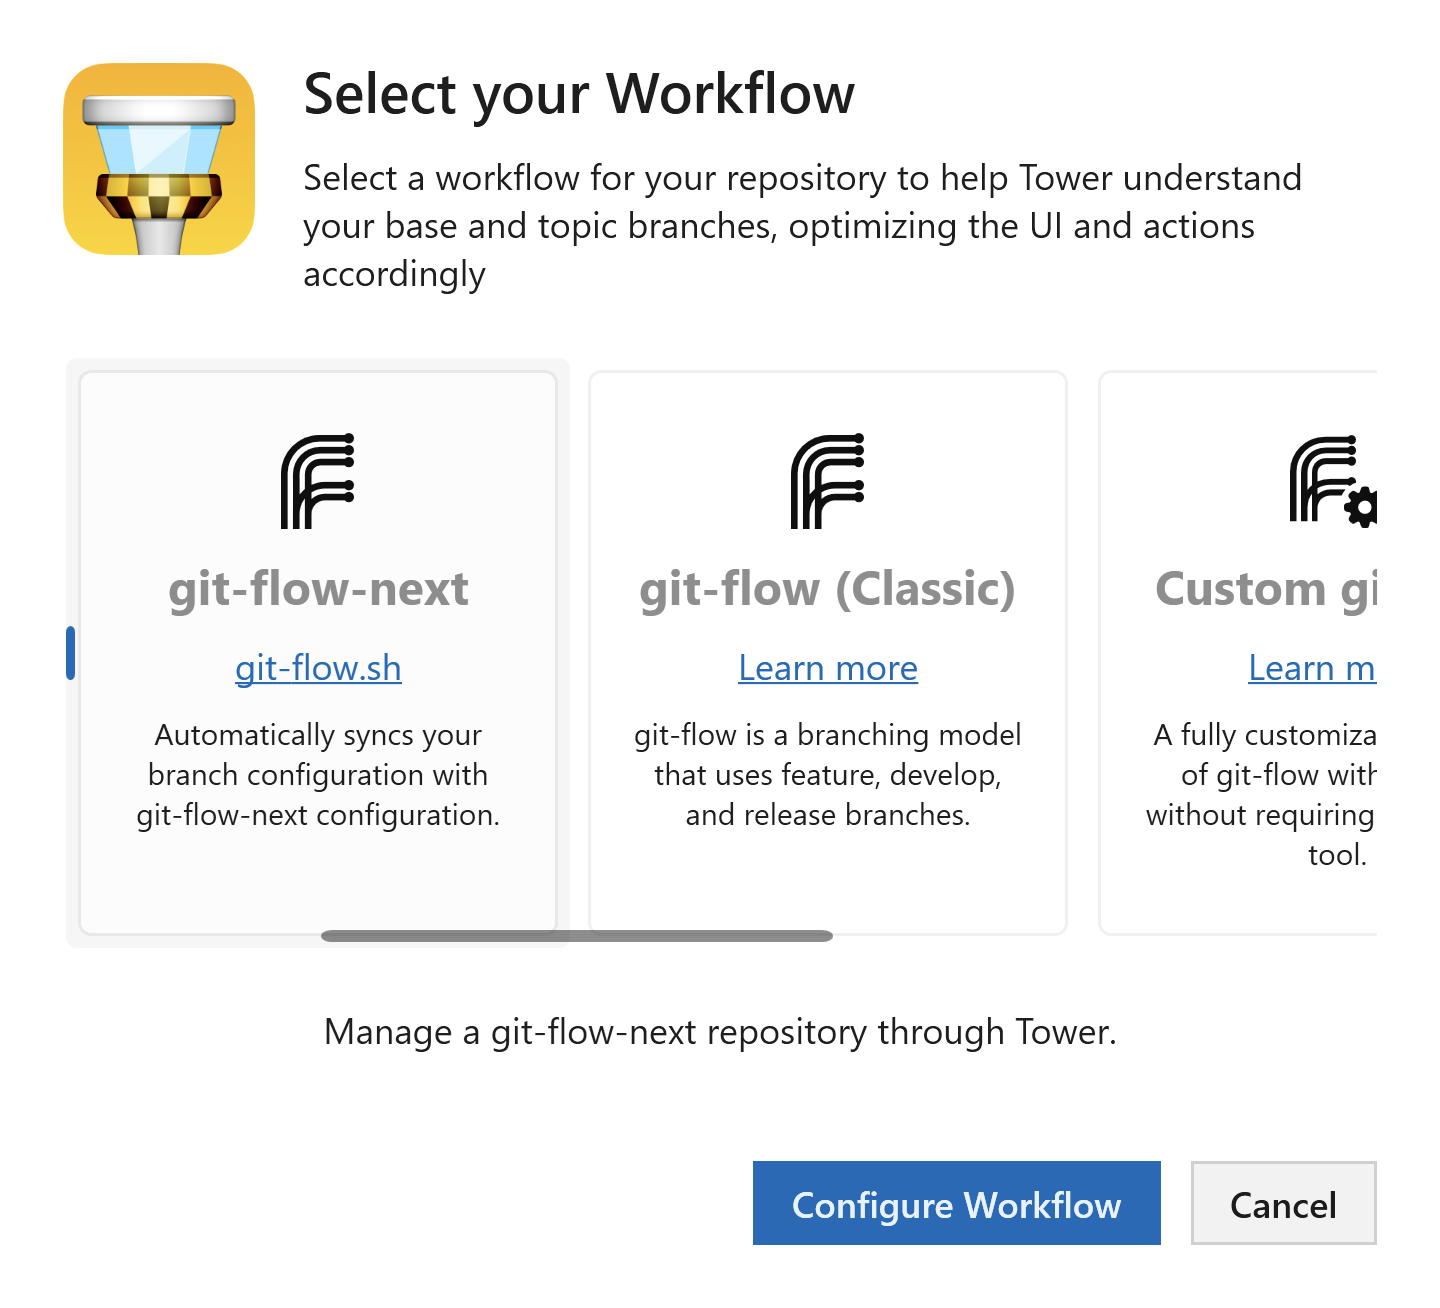Click the Select your Workflow heading
The height and width of the screenshot is (1308, 1440).
point(579,94)
